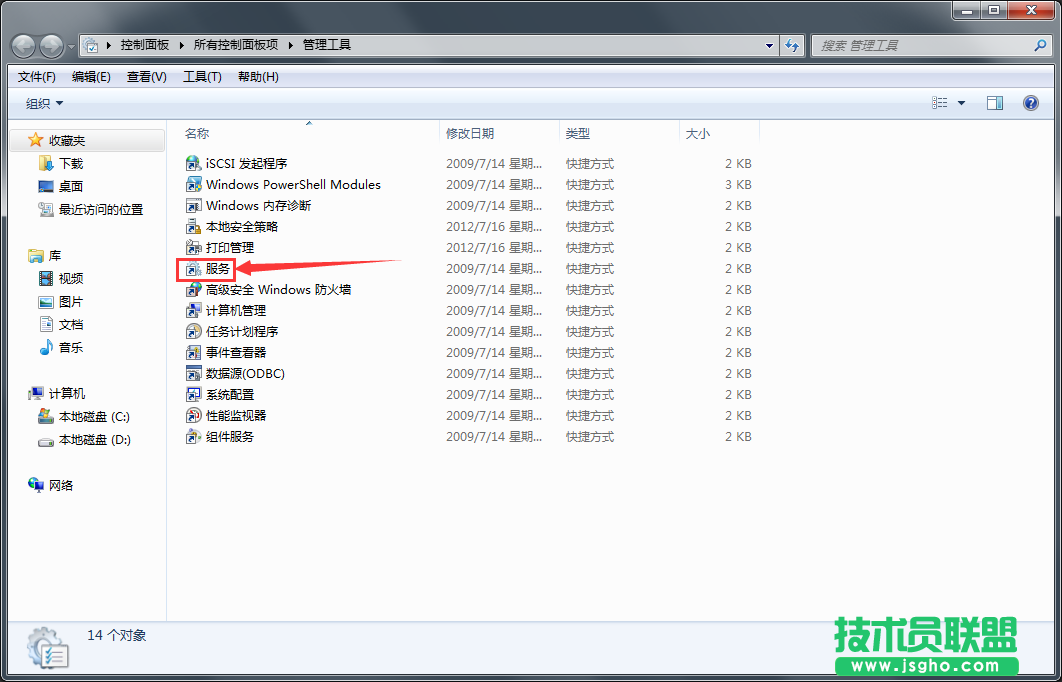
Task: Click the refresh button in address bar
Action: click(792, 44)
